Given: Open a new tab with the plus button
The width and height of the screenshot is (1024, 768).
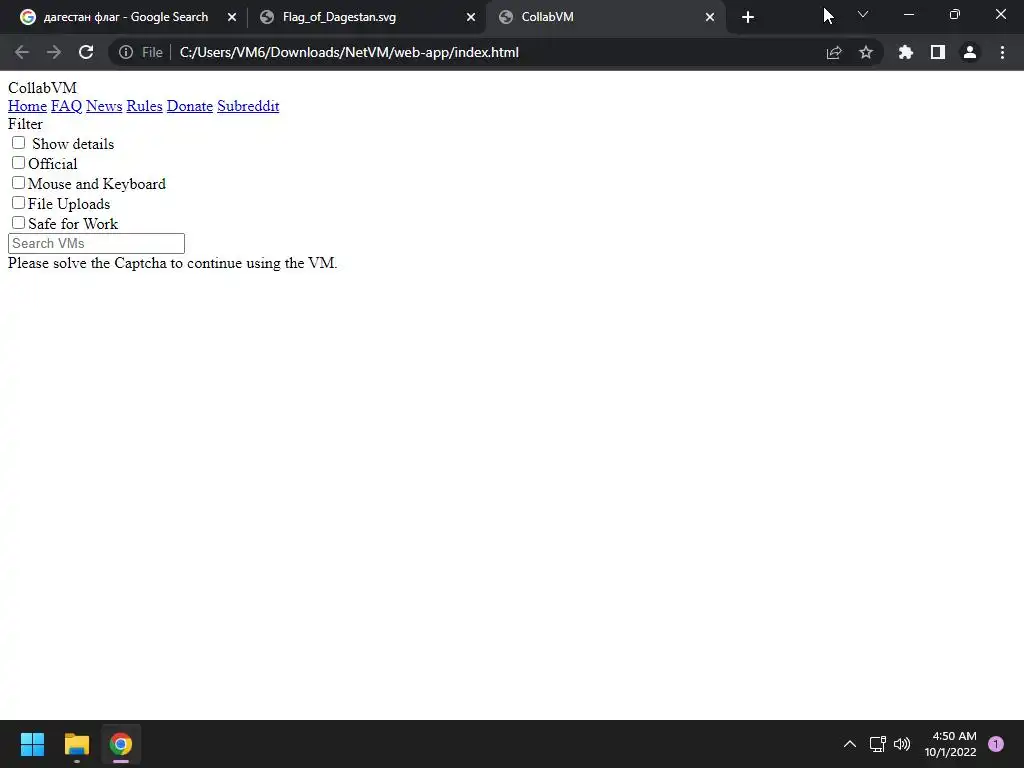Looking at the screenshot, I should coord(748,17).
